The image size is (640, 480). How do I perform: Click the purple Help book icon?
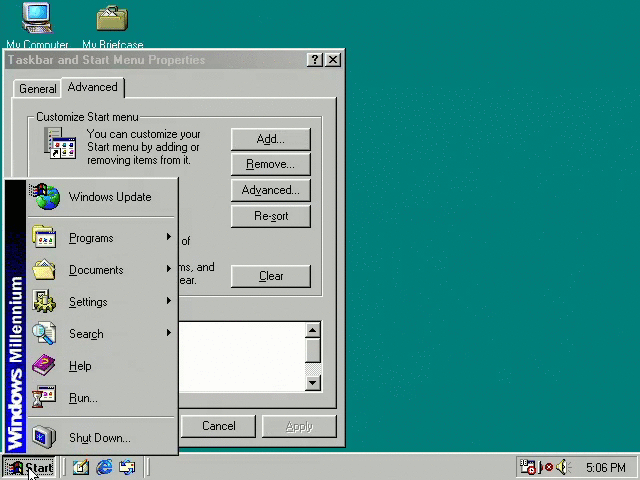click(x=44, y=365)
